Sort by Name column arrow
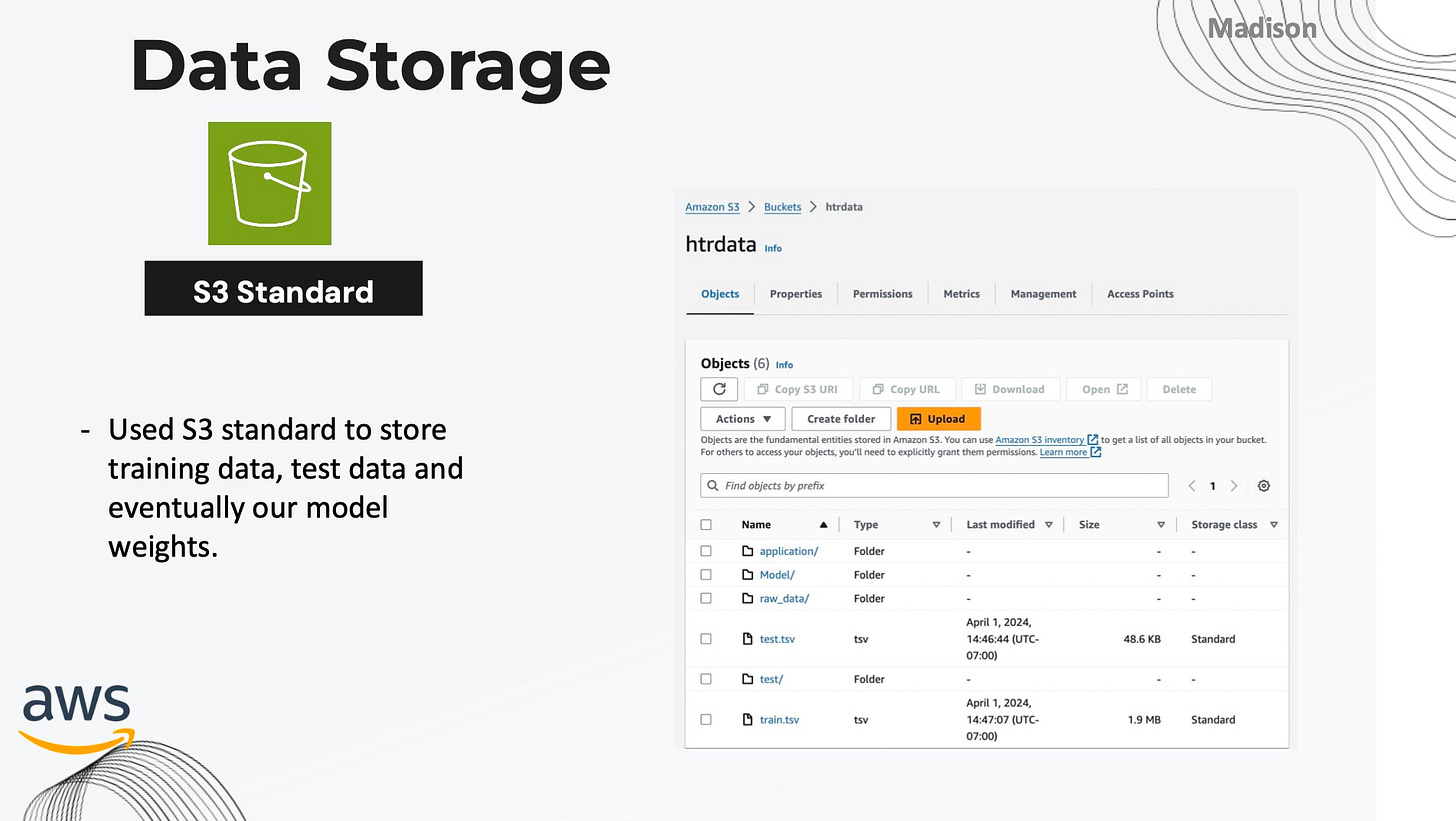The image size is (1456, 821). (823, 525)
